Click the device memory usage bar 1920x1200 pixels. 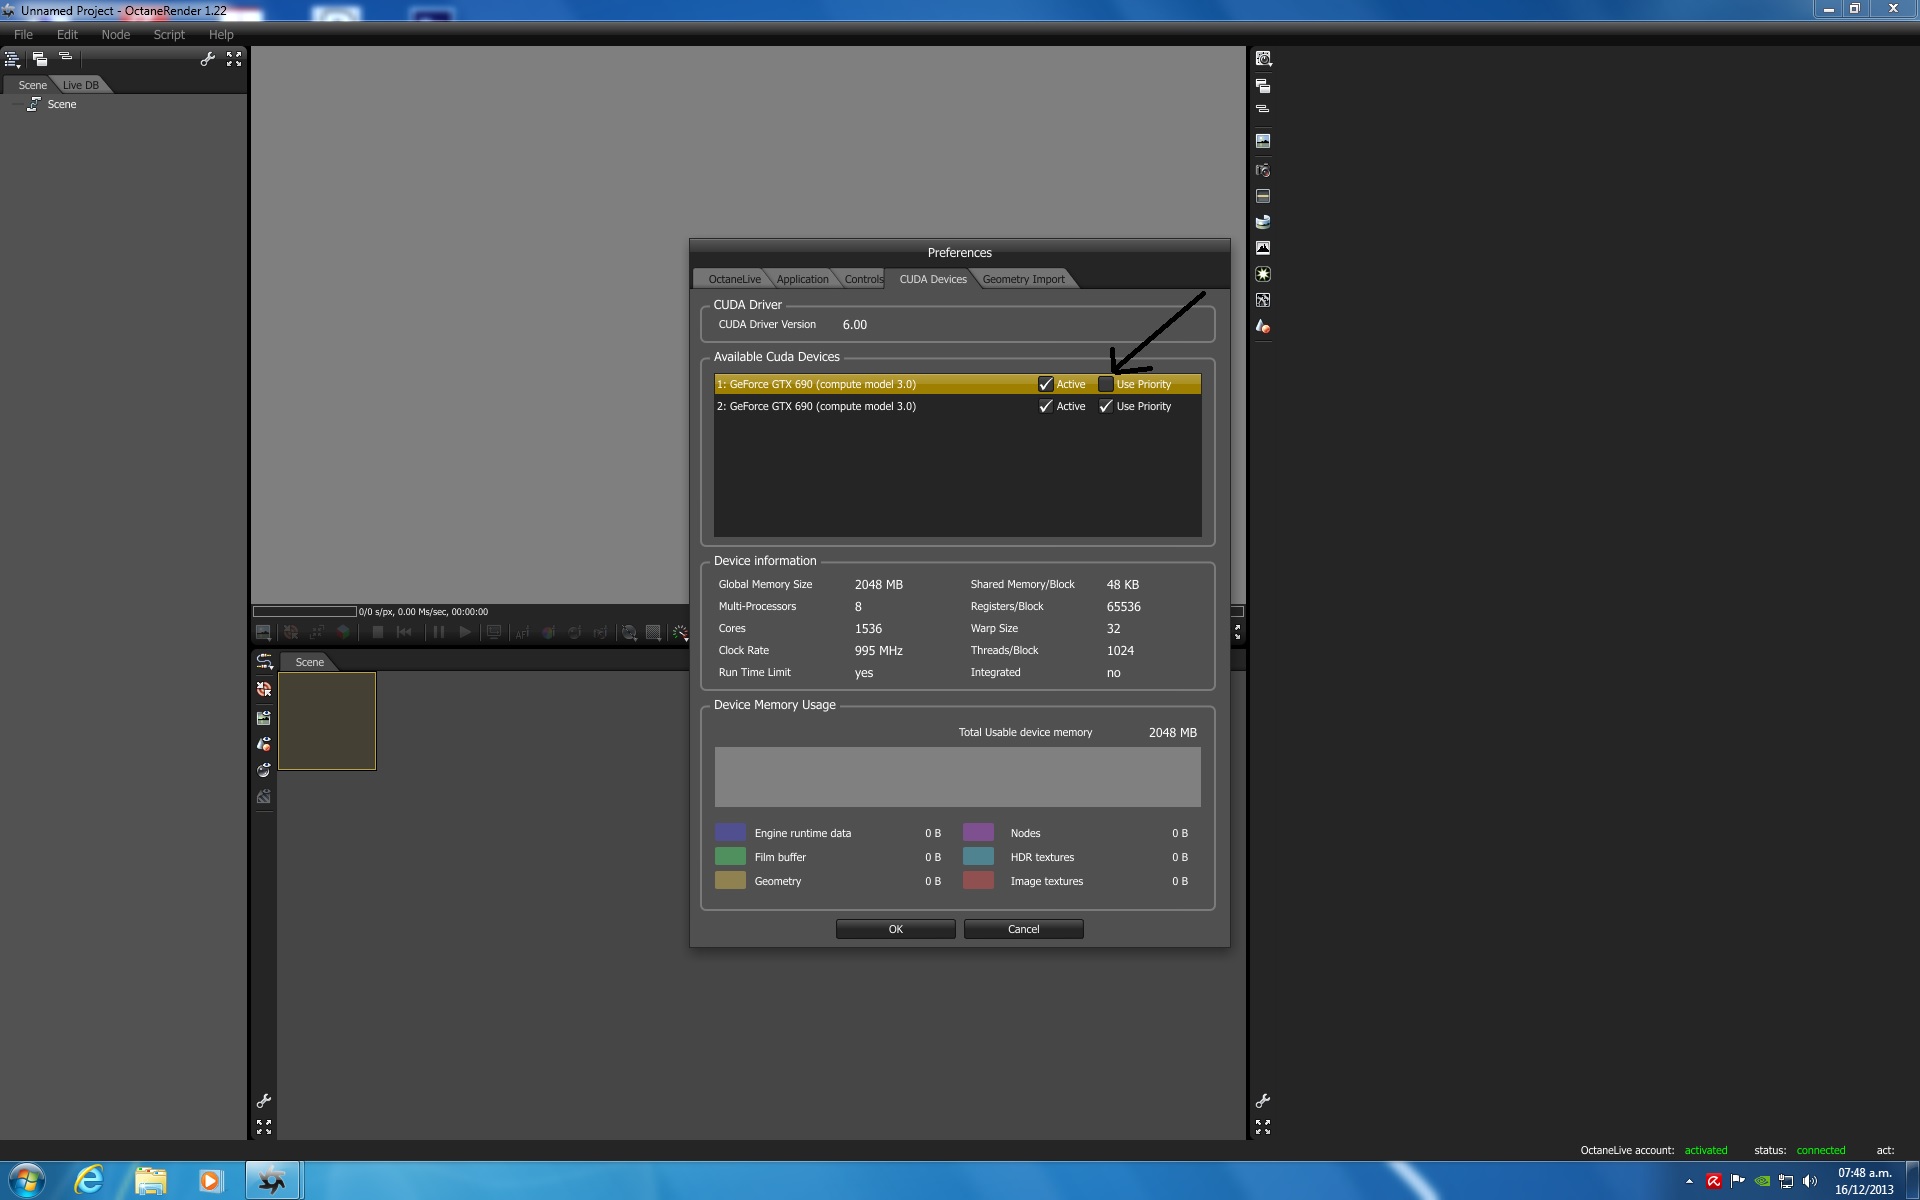pos(957,777)
